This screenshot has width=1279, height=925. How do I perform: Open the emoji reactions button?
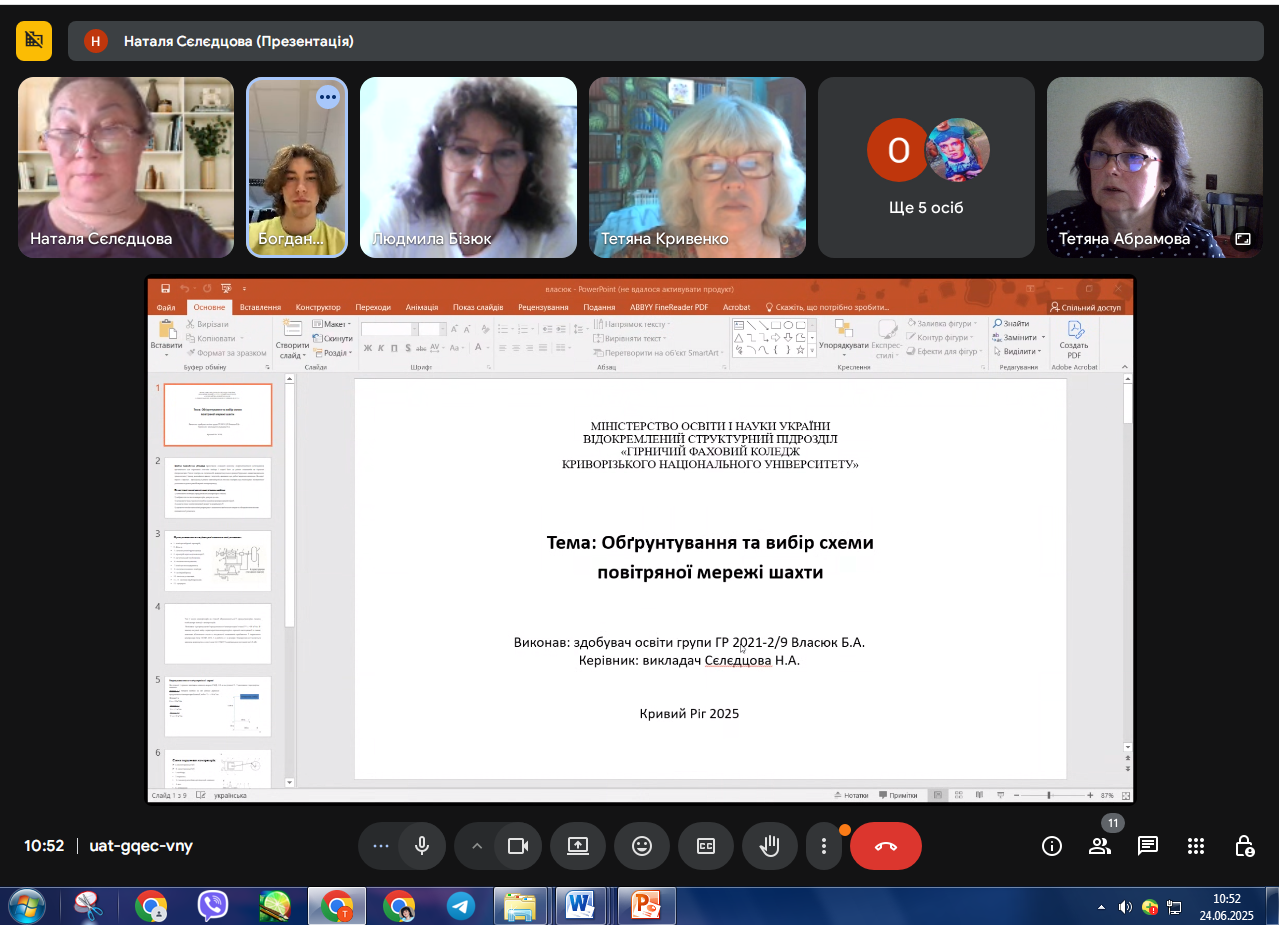click(642, 846)
